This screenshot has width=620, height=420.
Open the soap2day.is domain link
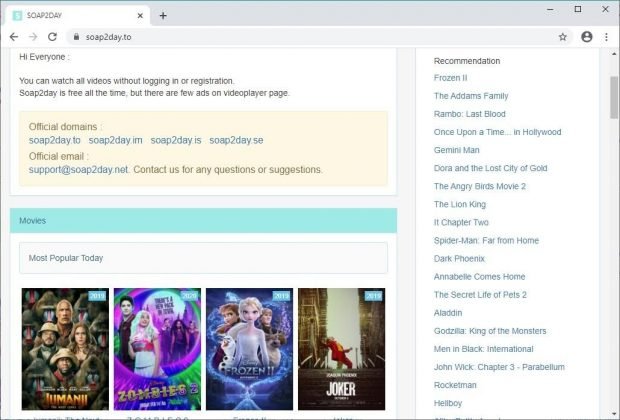coord(176,140)
